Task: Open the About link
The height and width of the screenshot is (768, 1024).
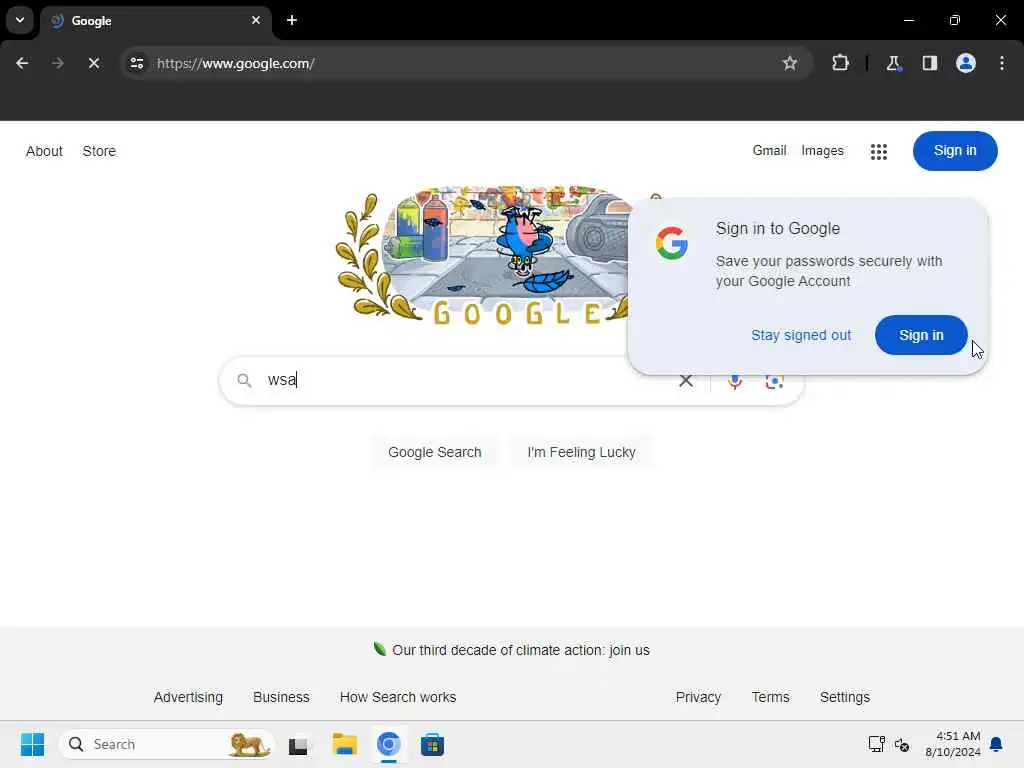Action: (44, 151)
